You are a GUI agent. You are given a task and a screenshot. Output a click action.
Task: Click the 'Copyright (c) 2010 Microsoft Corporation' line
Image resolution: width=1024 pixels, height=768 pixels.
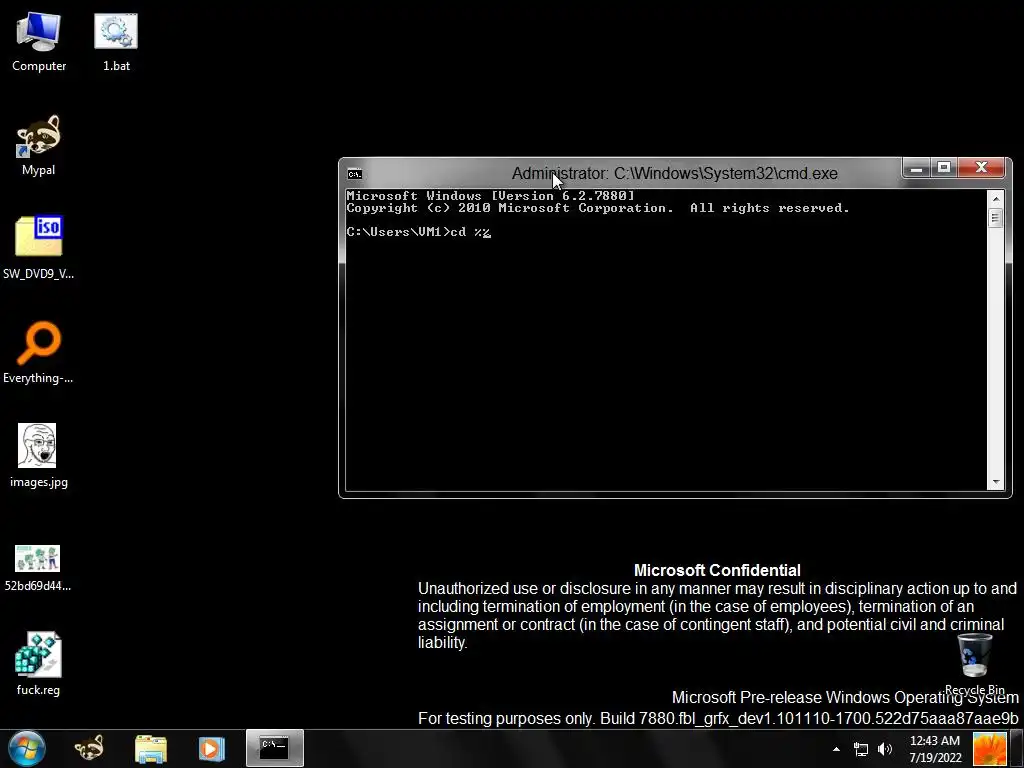click(598, 208)
